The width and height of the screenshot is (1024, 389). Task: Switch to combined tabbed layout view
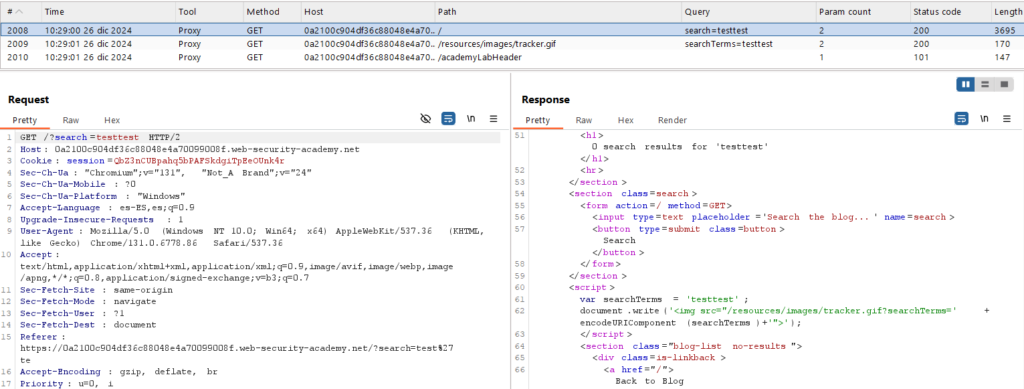pyautogui.click(x=1004, y=84)
